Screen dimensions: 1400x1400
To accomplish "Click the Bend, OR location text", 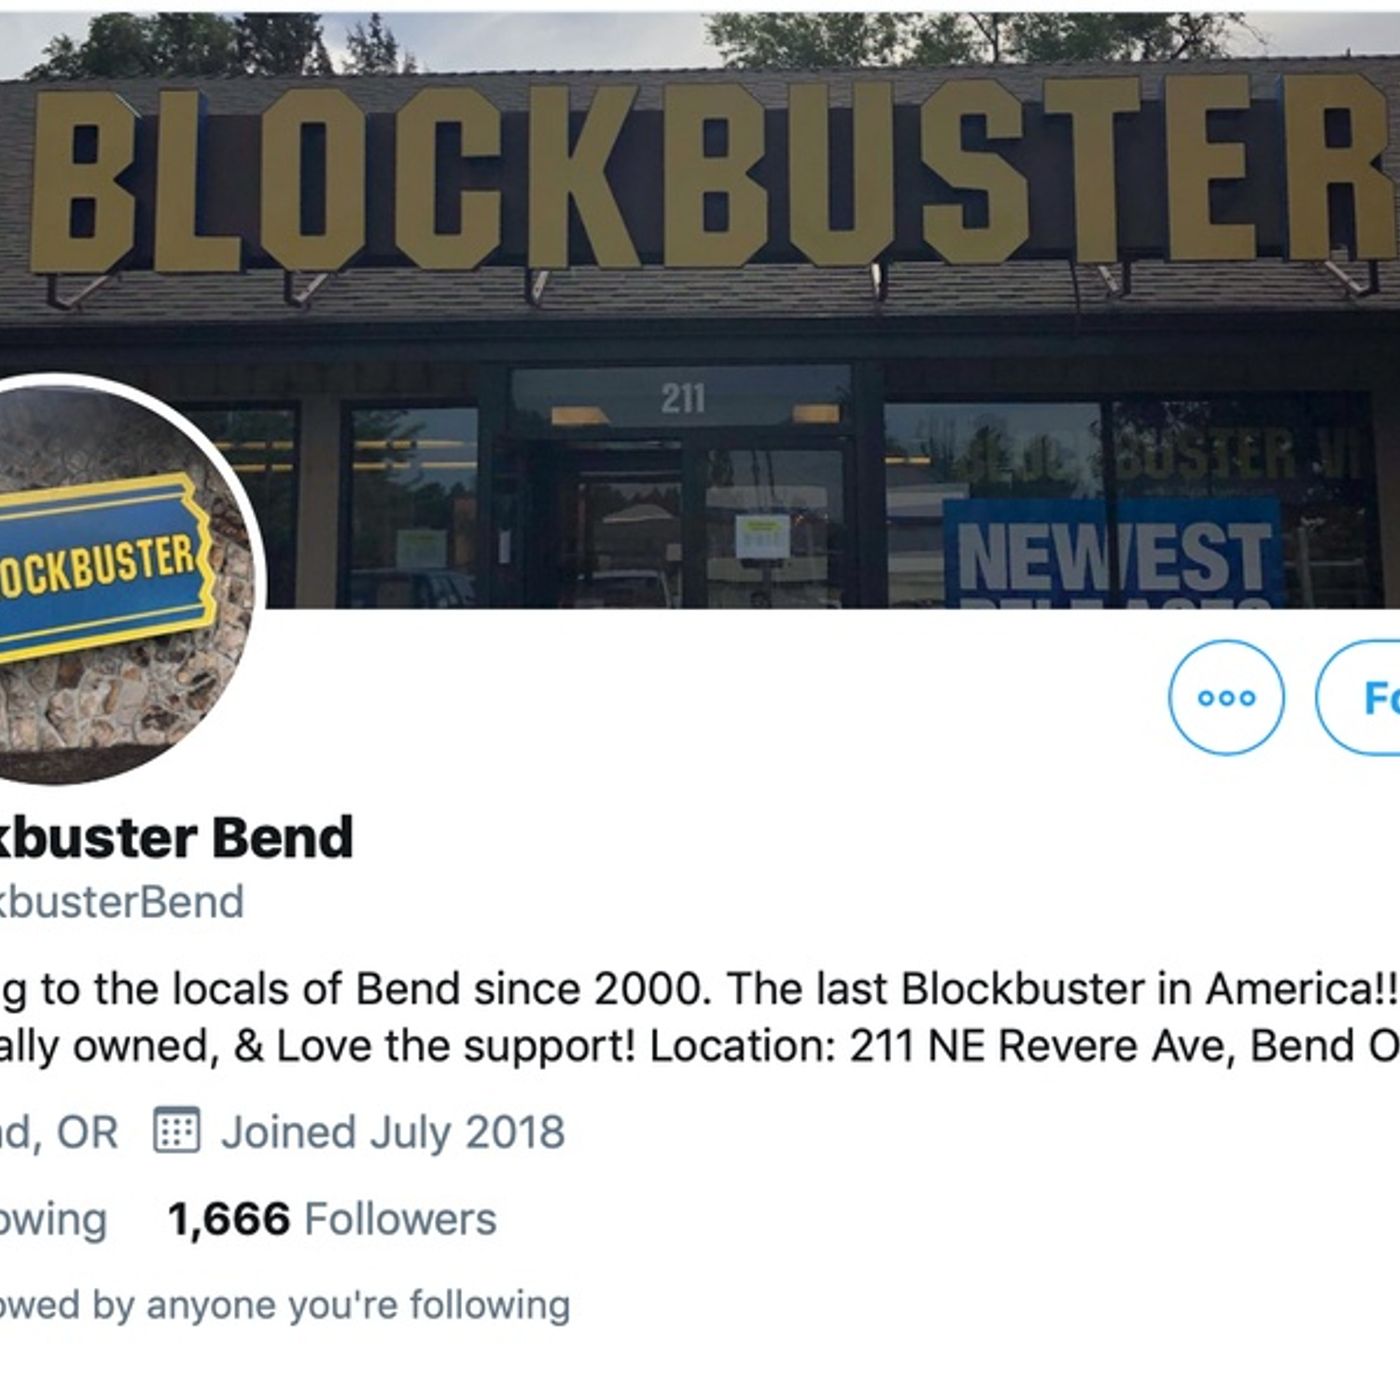I will point(58,1132).
